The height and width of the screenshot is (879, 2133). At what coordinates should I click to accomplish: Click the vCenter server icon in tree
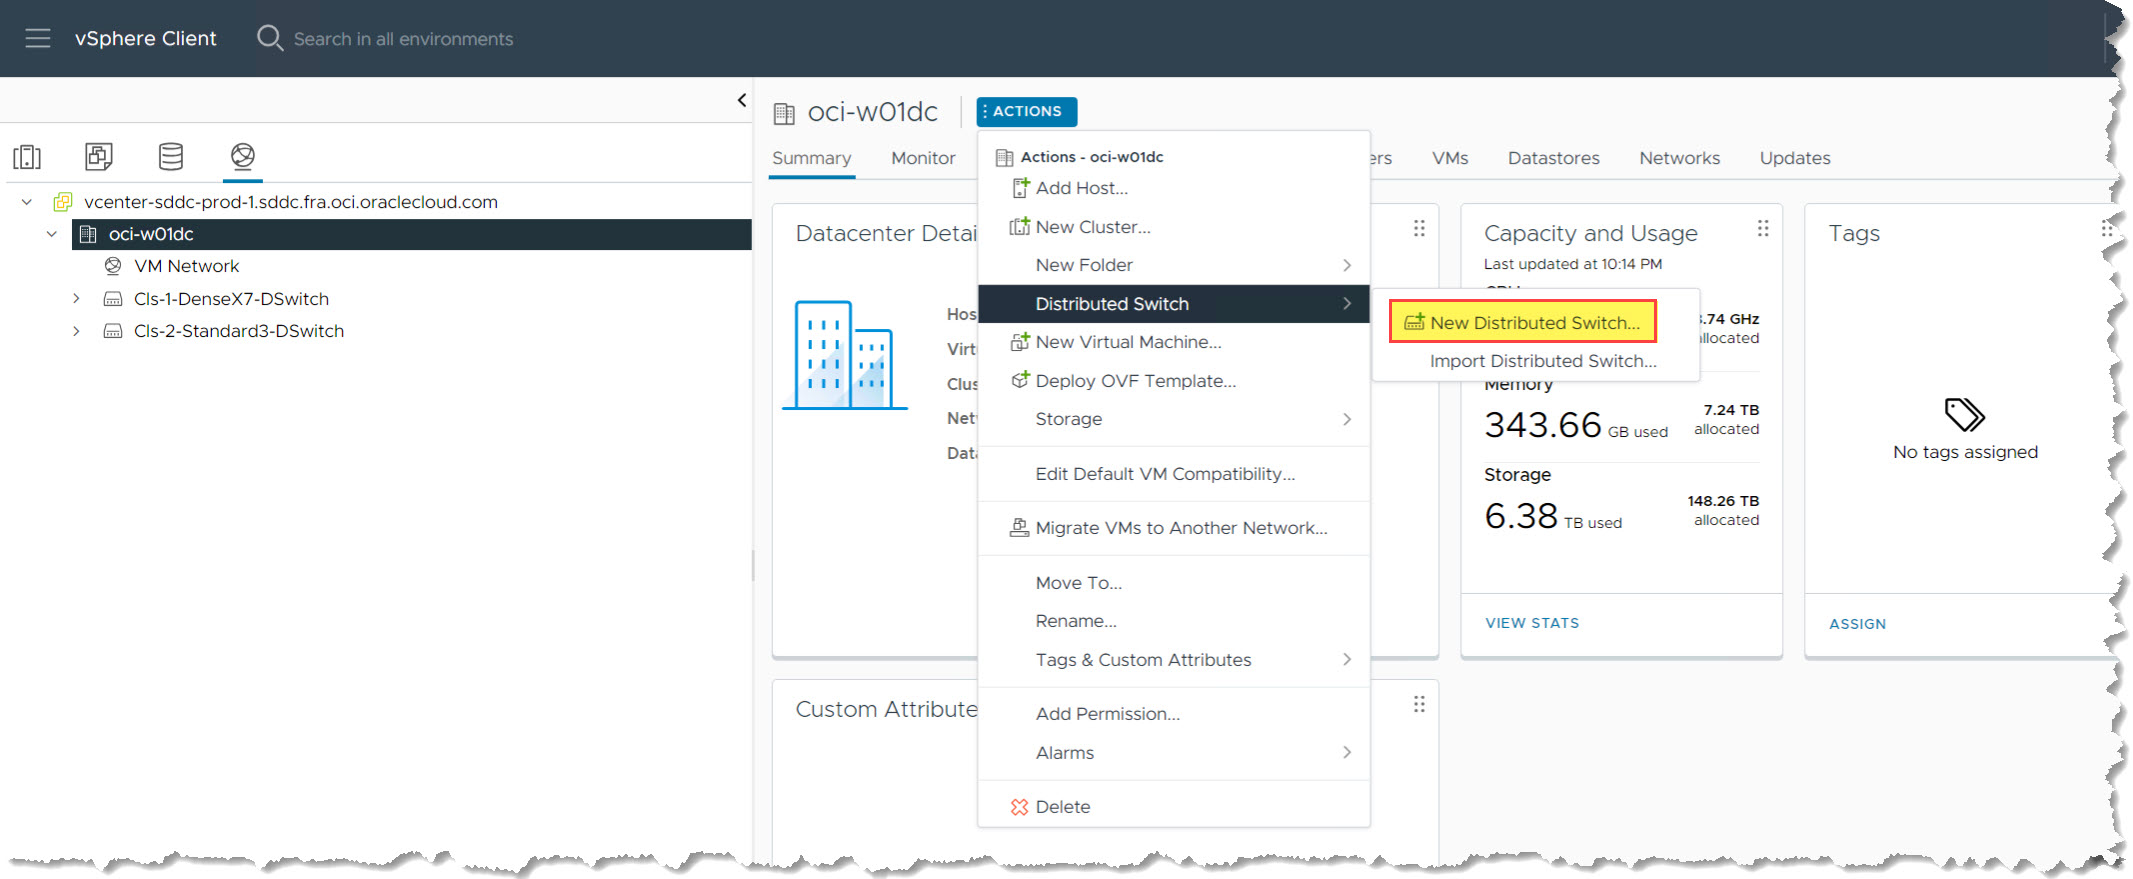[x=62, y=202]
